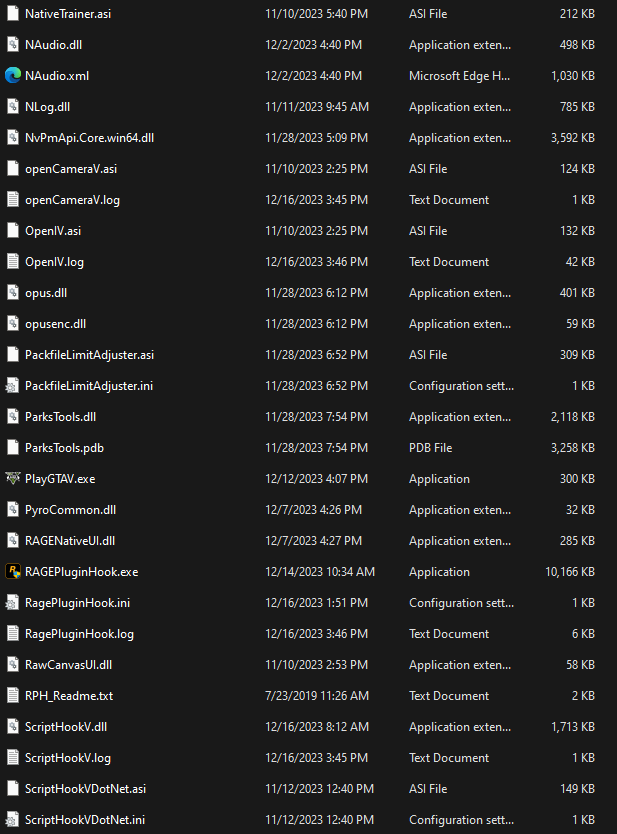Click the OpenIV.log text document icon
Screen dimensions: 617x834
[13, 262]
